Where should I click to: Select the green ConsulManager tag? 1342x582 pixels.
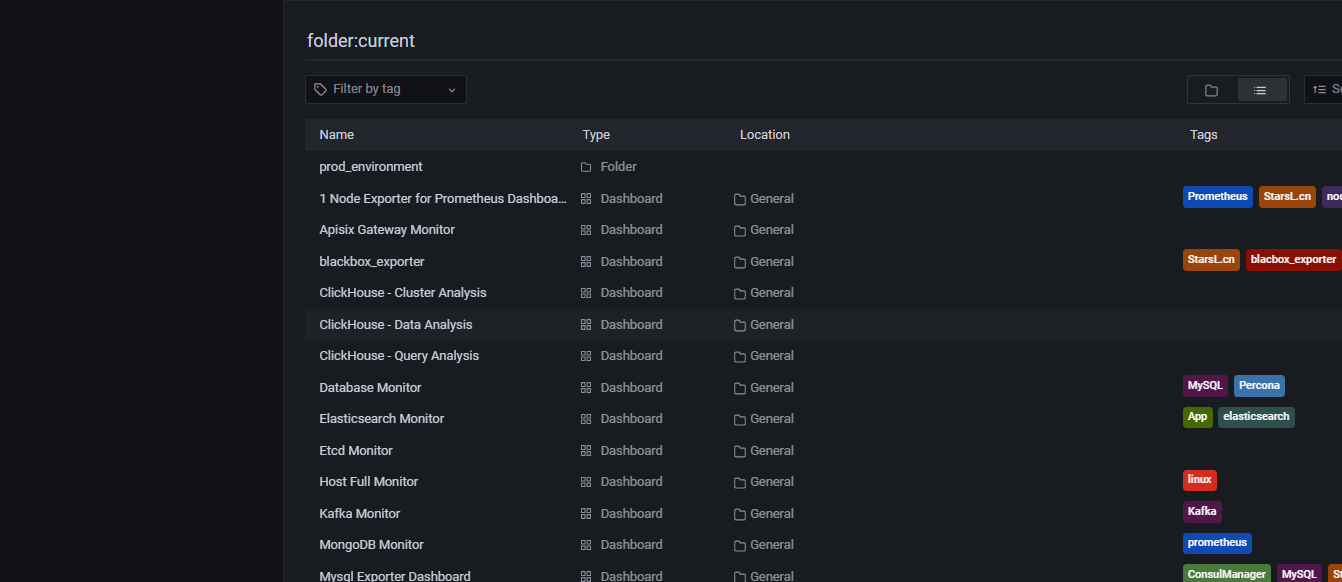(1226, 575)
